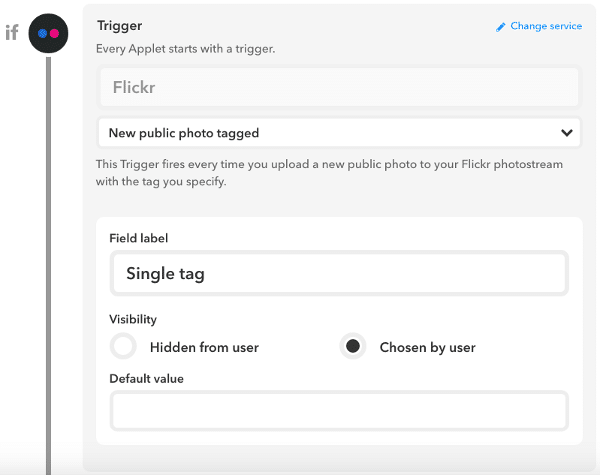The height and width of the screenshot is (475, 600).
Task: Click the greyed-out Flickr service field
Action: 339,87
